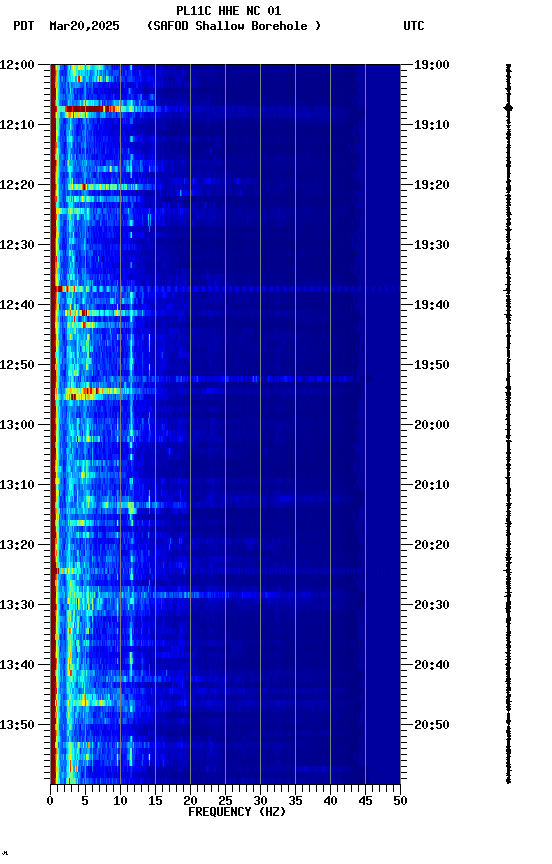Click the 50 Hz frequency tick label
This screenshot has width=552, height=864.
point(400,801)
